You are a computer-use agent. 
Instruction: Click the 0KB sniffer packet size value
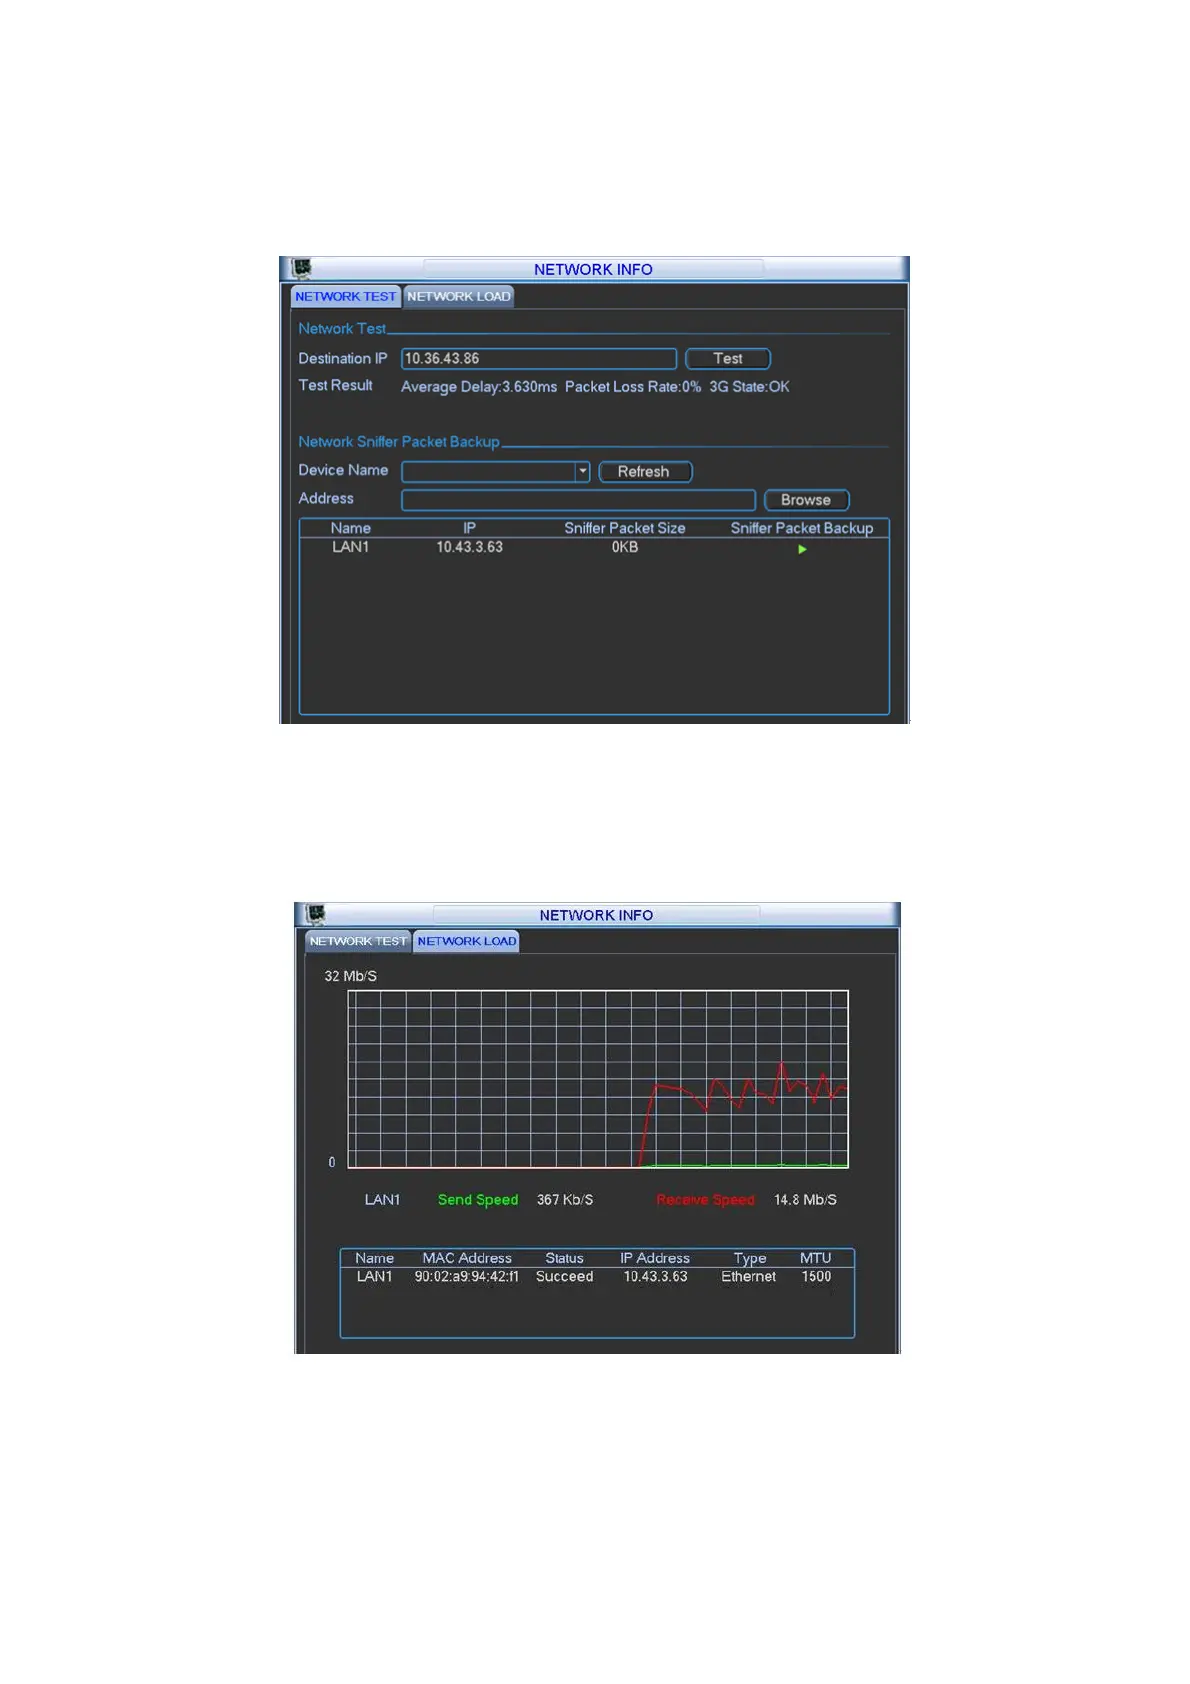[625, 547]
